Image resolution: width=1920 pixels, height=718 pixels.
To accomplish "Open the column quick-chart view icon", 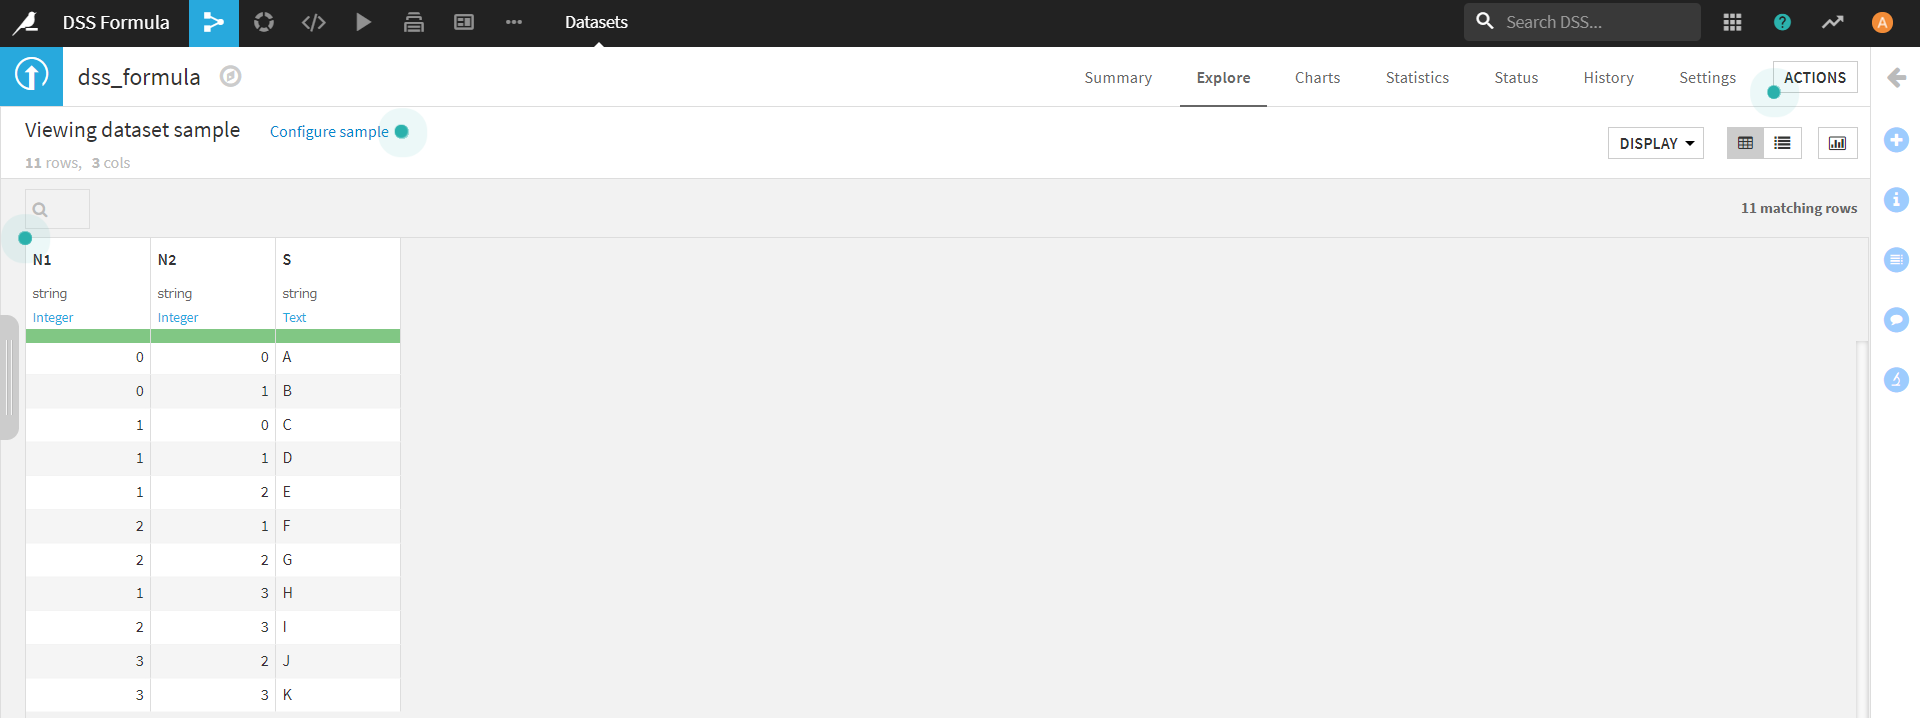I will [x=1838, y=143].
